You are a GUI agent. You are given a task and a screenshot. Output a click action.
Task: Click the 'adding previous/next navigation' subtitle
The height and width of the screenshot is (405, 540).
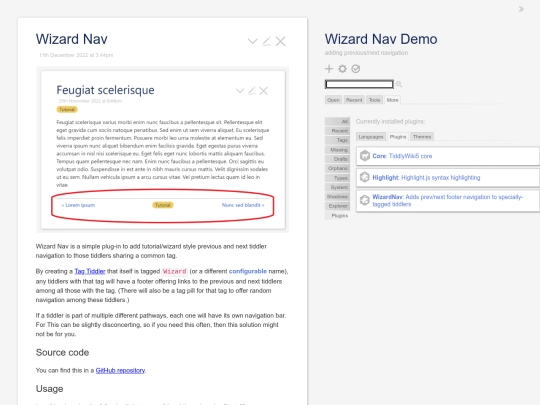366,53
